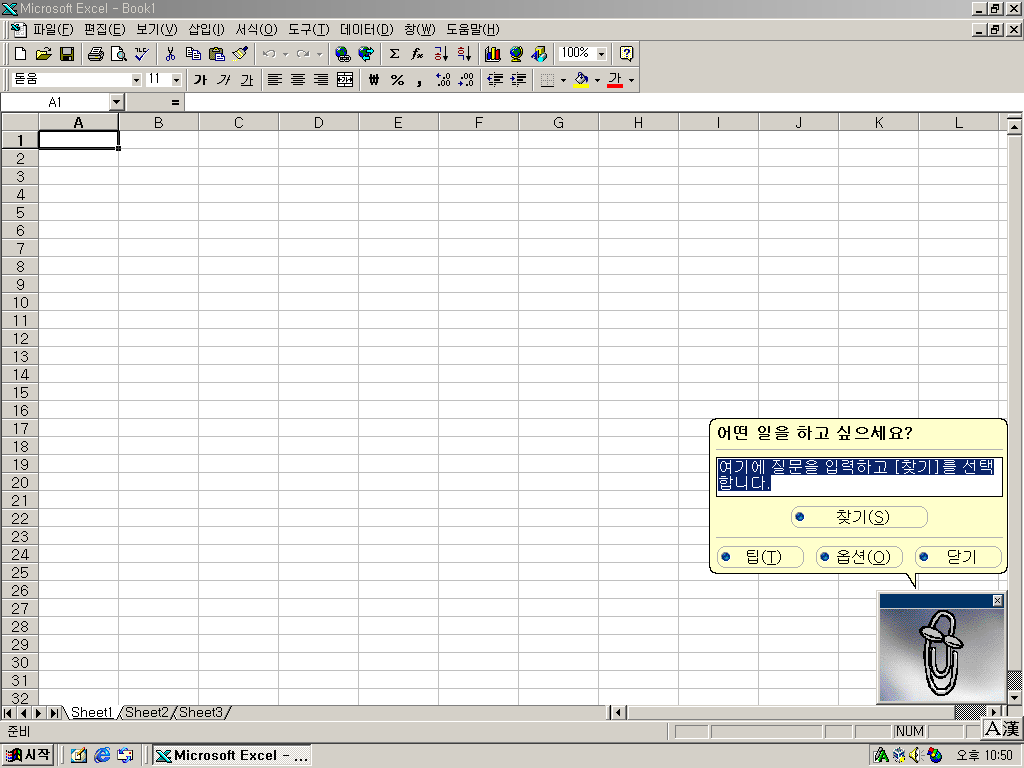Toggle bold 가 formatting
Image resolution: width=1024 pixels, height=768 pixels.
(200, 80)
